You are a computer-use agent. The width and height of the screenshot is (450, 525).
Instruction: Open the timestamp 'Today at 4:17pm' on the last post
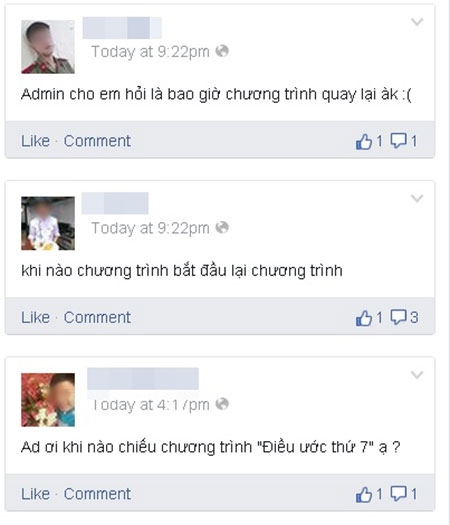pyautogui.click(x=150, y=404)
